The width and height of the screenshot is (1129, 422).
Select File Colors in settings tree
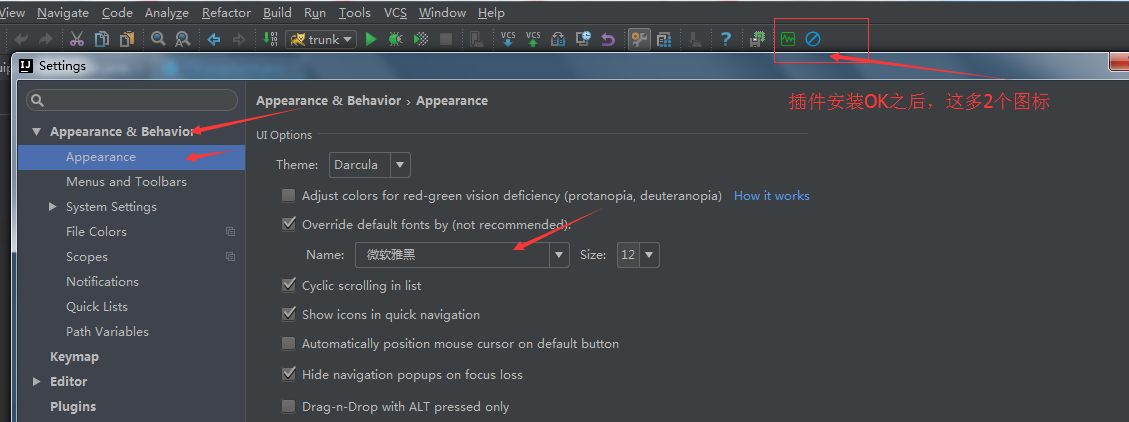(x=96, y=232)
